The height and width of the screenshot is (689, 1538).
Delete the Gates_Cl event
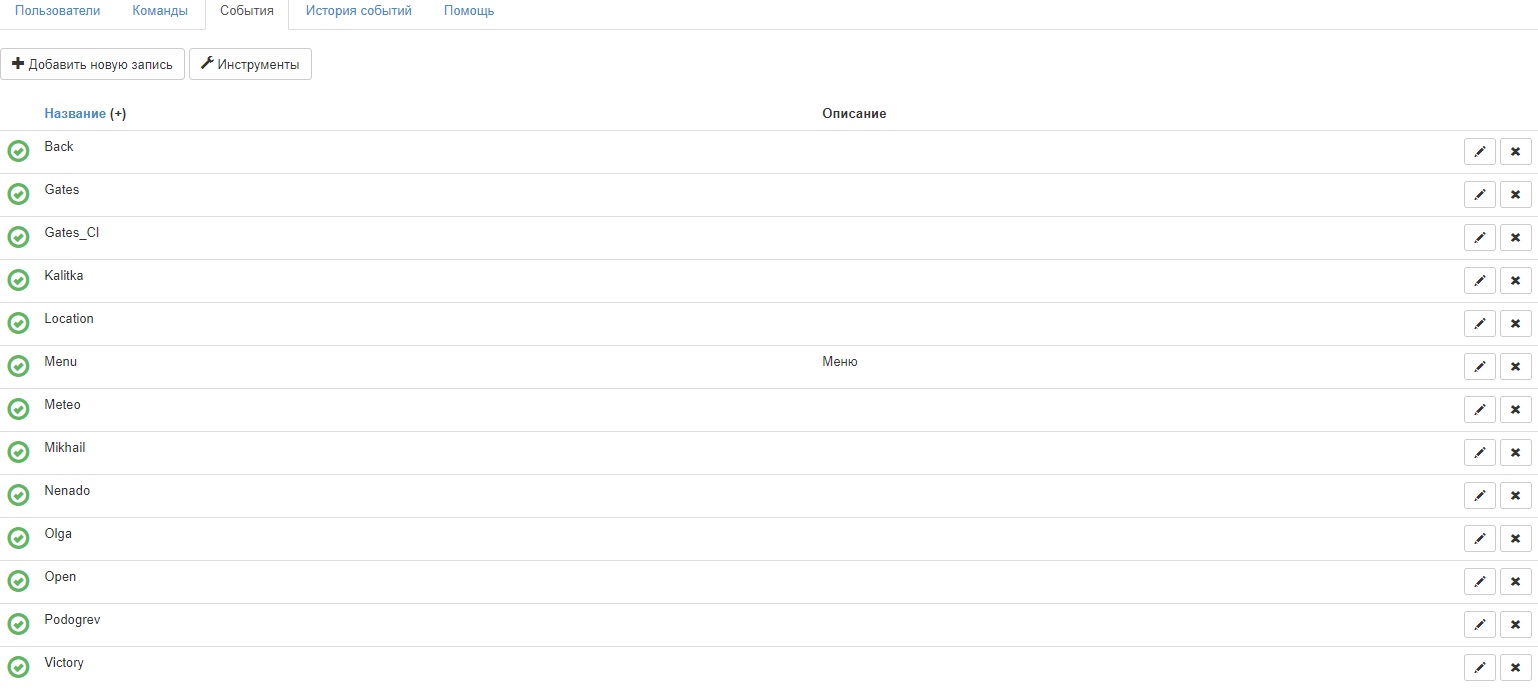click(x=1515, y=238)
